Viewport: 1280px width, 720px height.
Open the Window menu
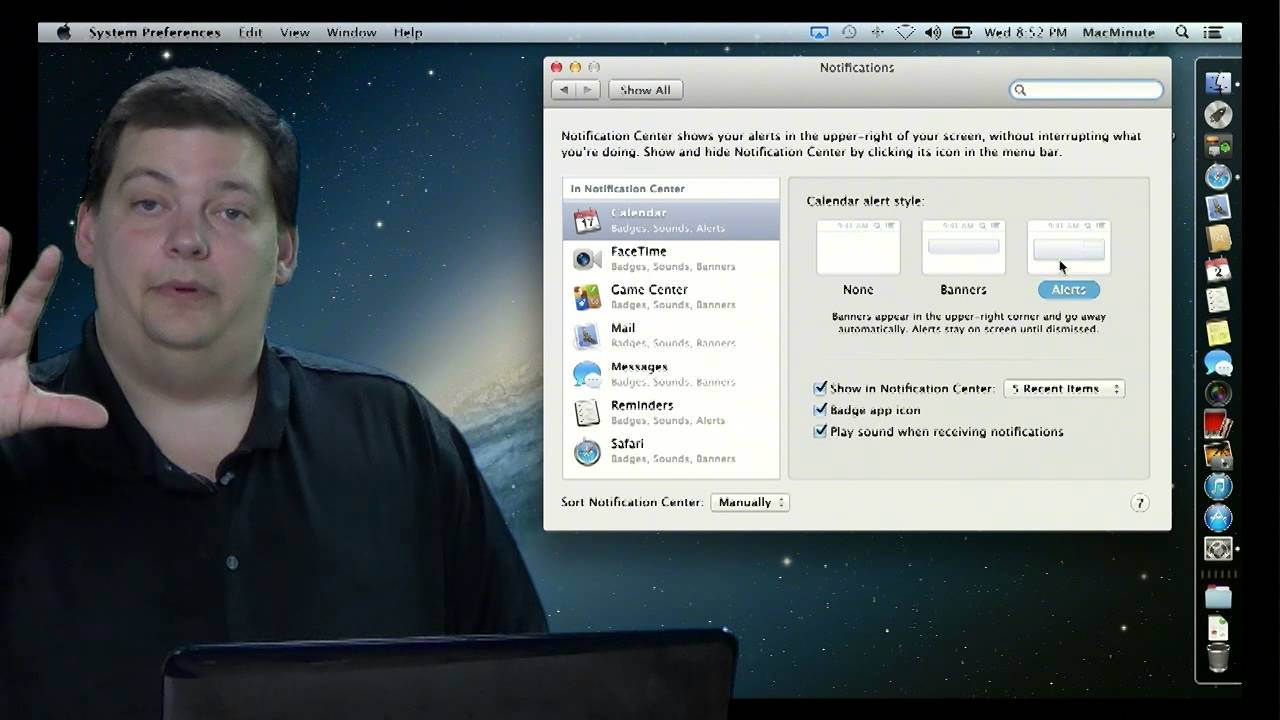(351, 32)
